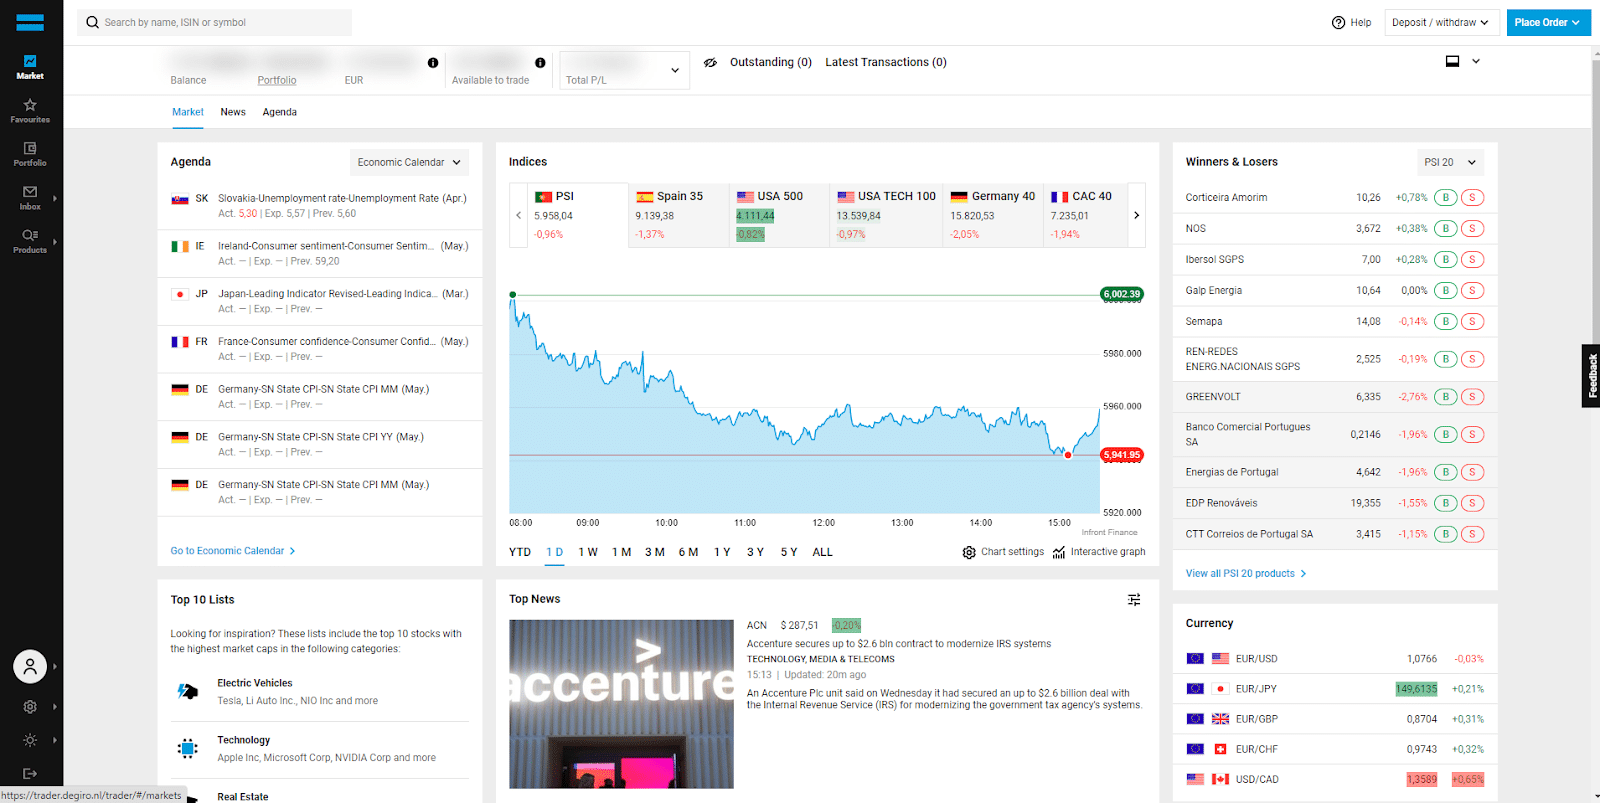
Task: Open the Deposit / withdraw dropdown
Action: pos(1441,22)
